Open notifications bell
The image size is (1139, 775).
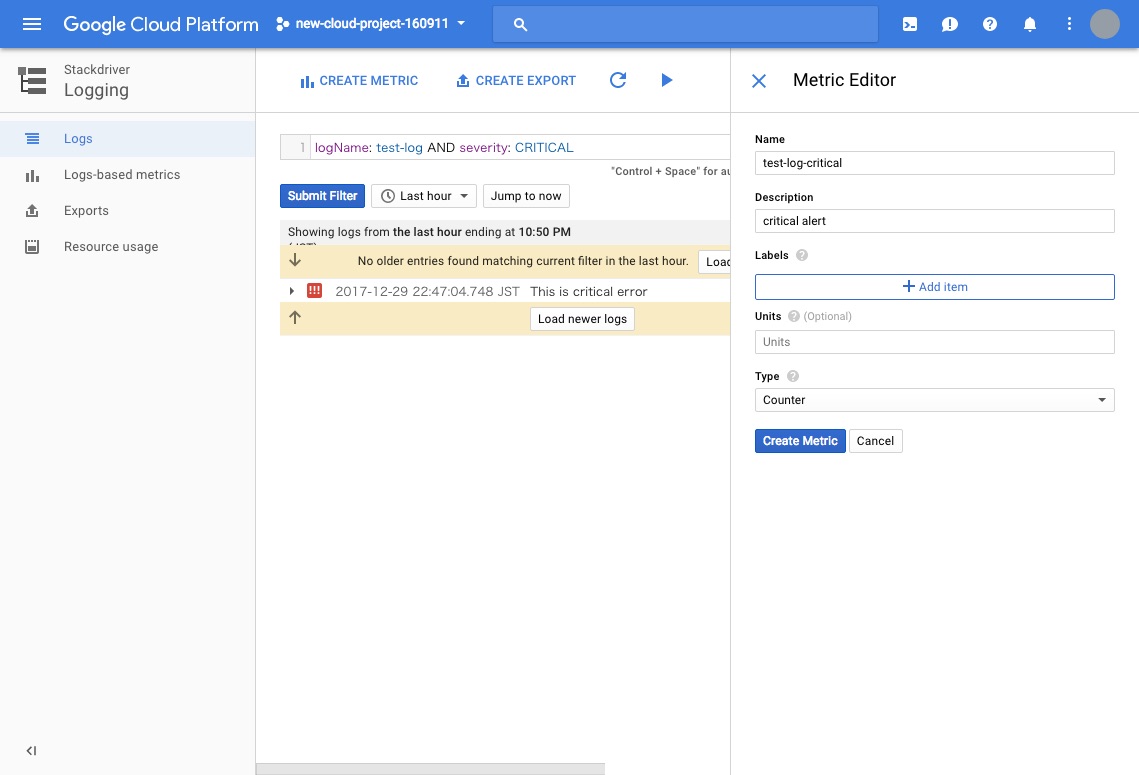pyautogui.click(x=1029, y=24)
